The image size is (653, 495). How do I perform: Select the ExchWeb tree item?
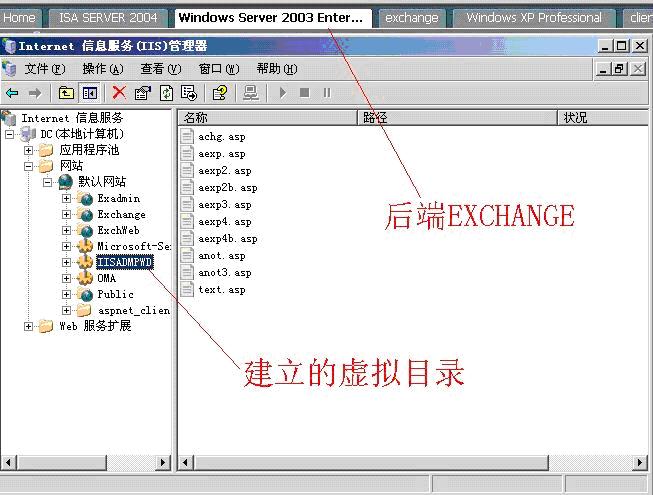(x=118, y=230)
